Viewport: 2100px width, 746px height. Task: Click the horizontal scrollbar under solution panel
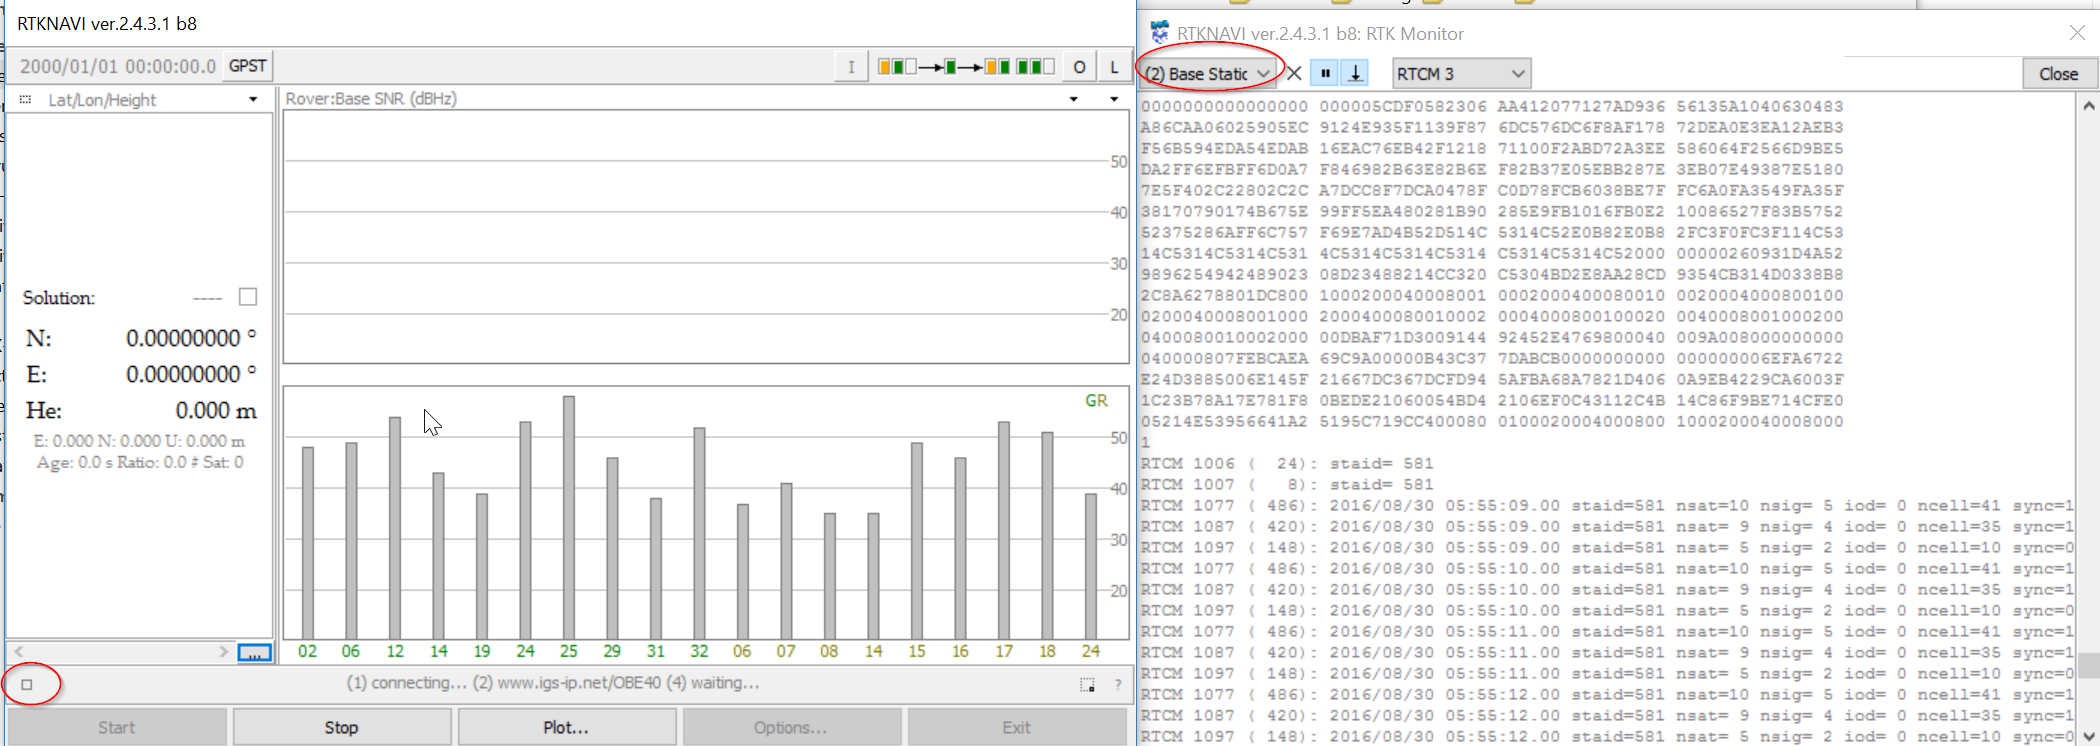tap(120, 652)
